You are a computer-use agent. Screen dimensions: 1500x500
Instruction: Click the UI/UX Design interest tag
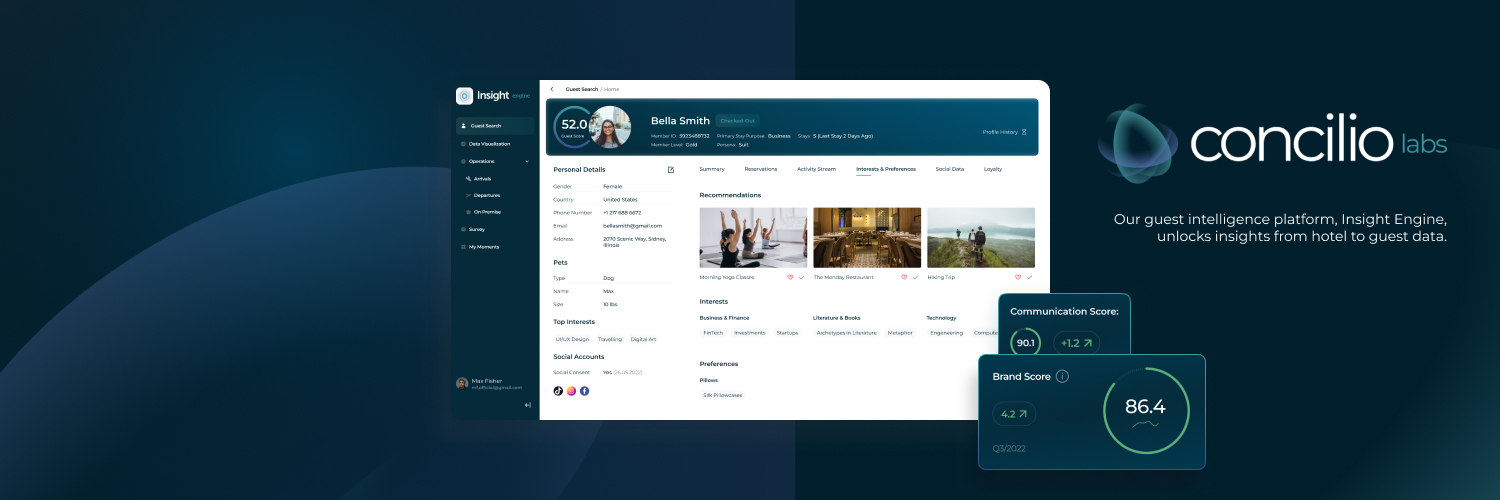(573, 339)
